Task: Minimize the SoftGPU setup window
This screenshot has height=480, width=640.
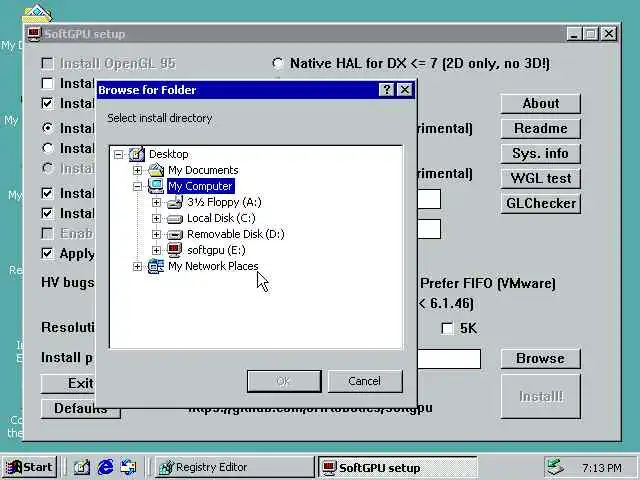Action: pos(573,34)
